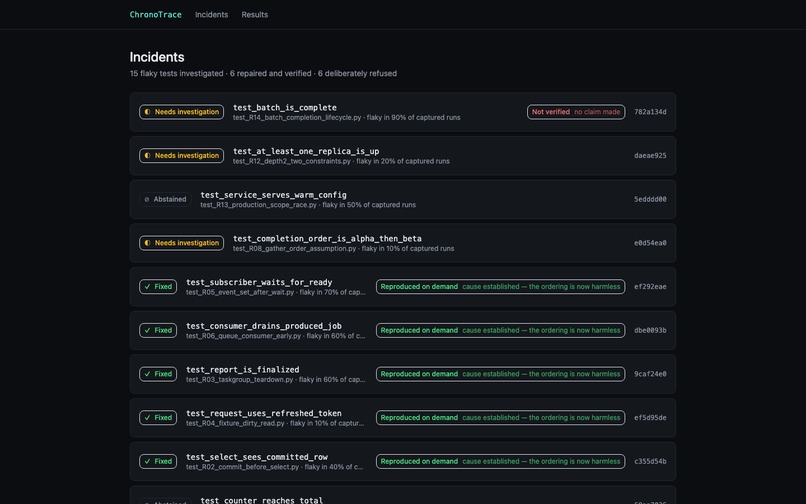The width and height of the screenshot is (806, 504).
Task: Open the test_batch_is_complete incident
Action: pyautogui.click(x=402, y=112)
